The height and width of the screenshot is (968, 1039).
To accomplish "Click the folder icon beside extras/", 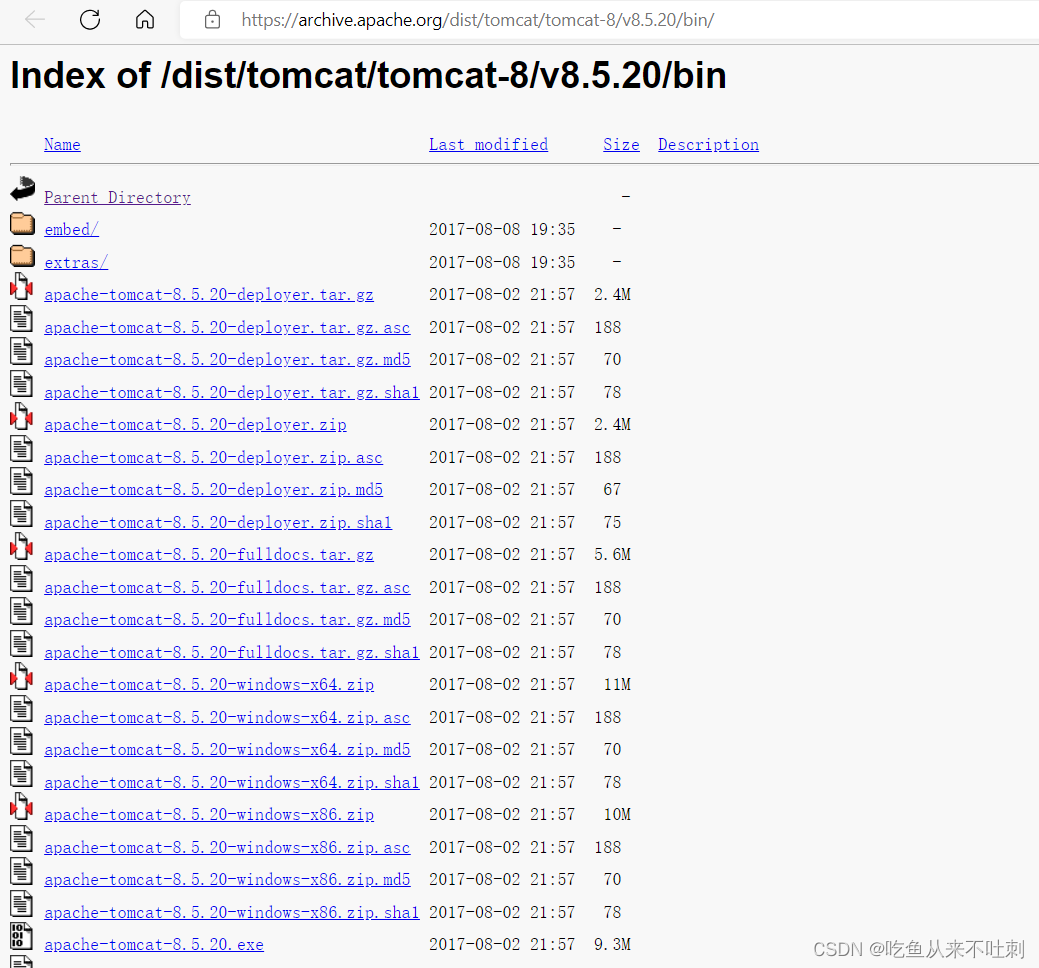I will [21, 255].
